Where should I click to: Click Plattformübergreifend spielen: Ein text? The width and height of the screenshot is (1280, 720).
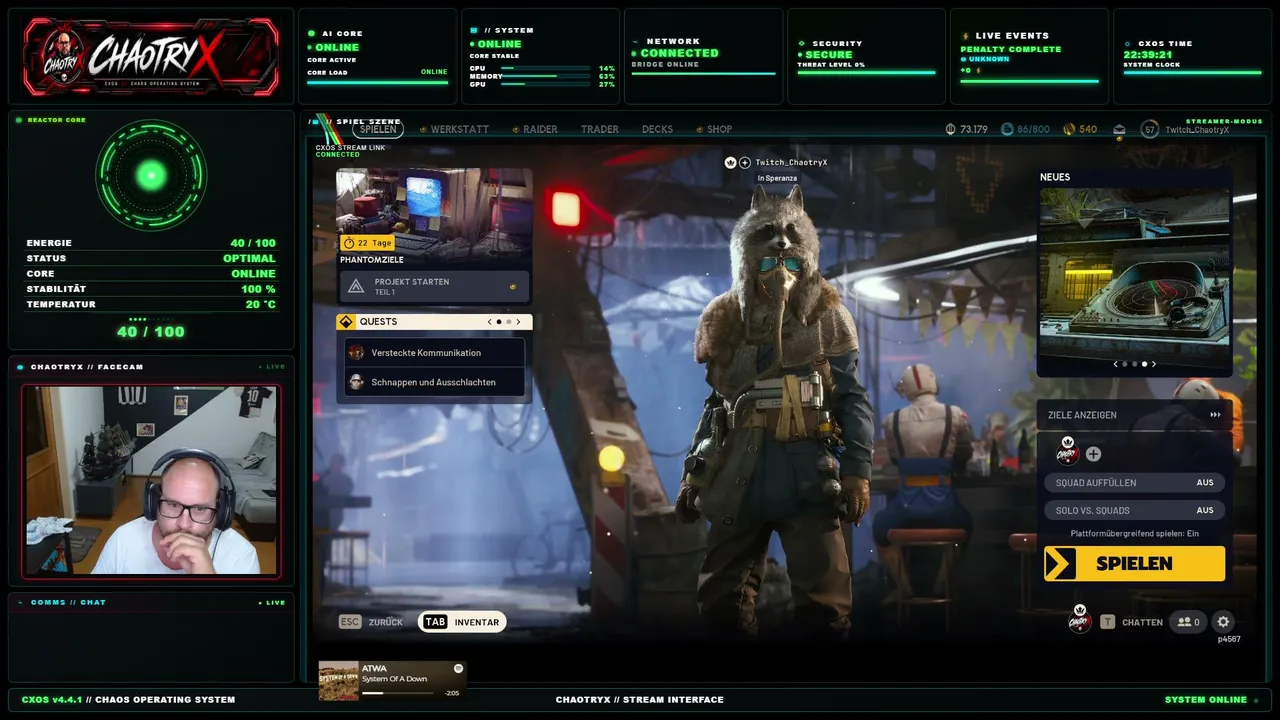tap(1134, 534)
